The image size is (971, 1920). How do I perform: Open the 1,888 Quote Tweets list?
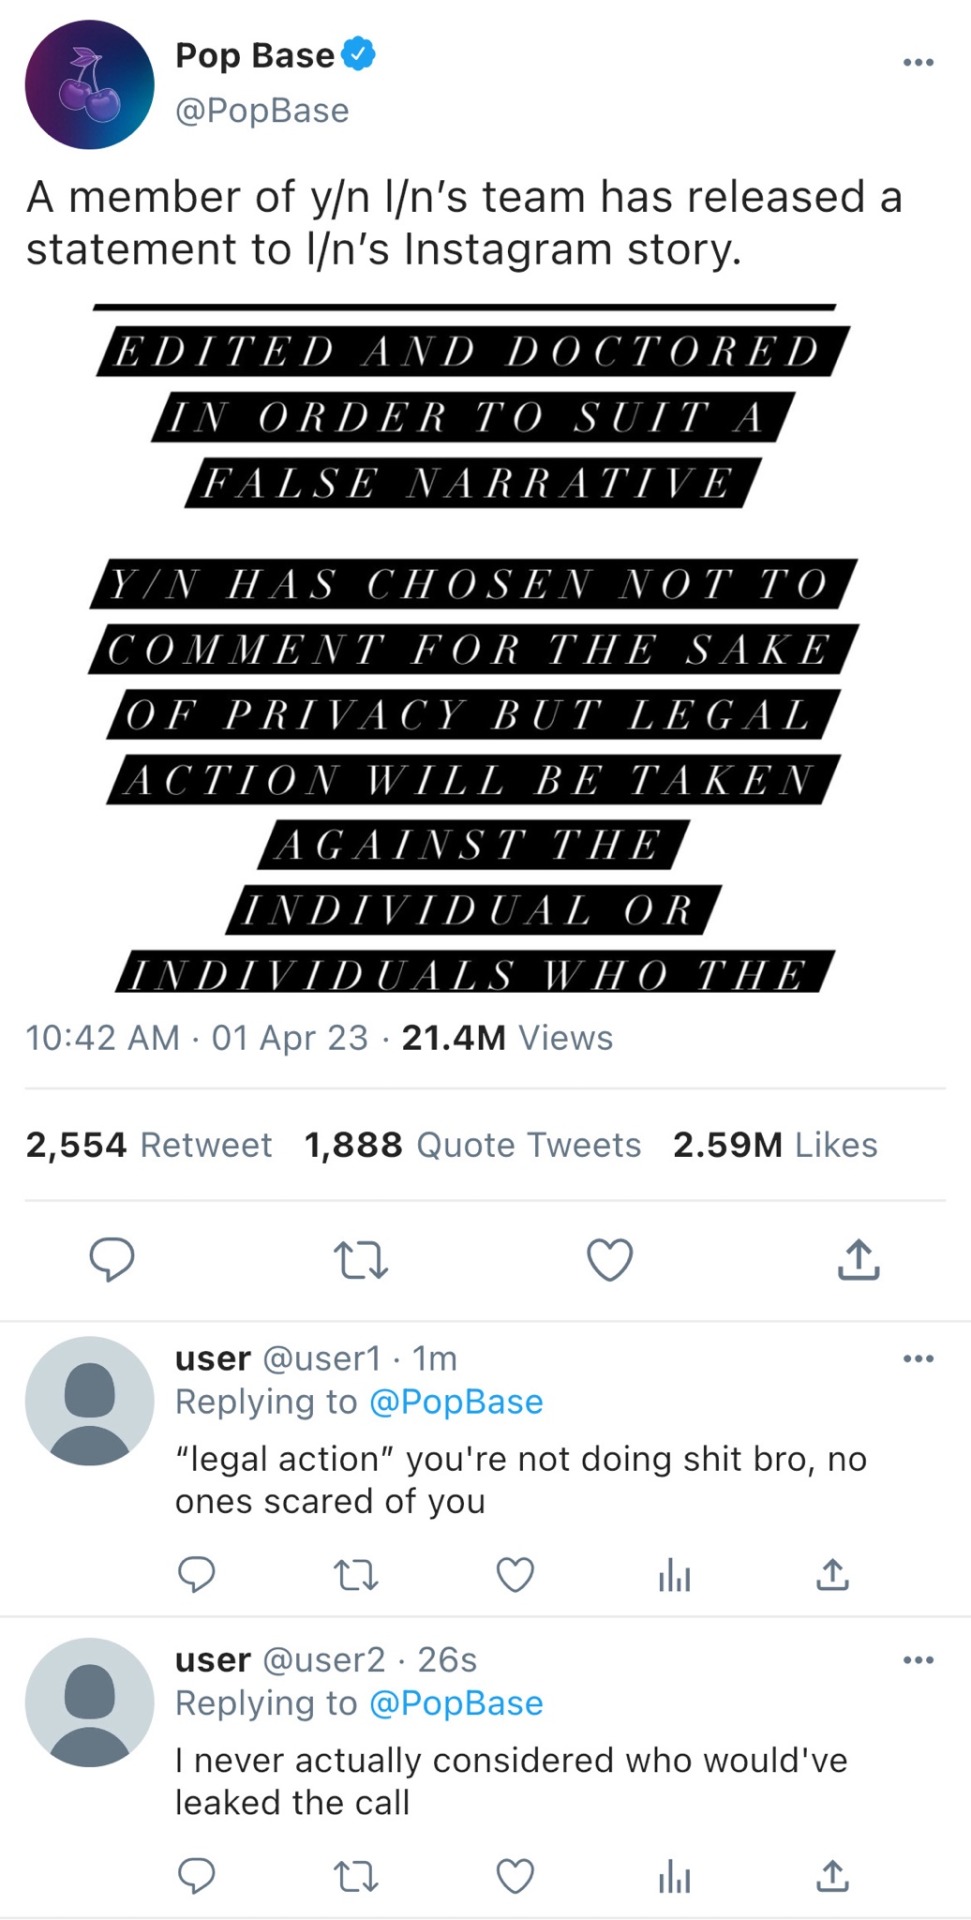[472, 1145]
